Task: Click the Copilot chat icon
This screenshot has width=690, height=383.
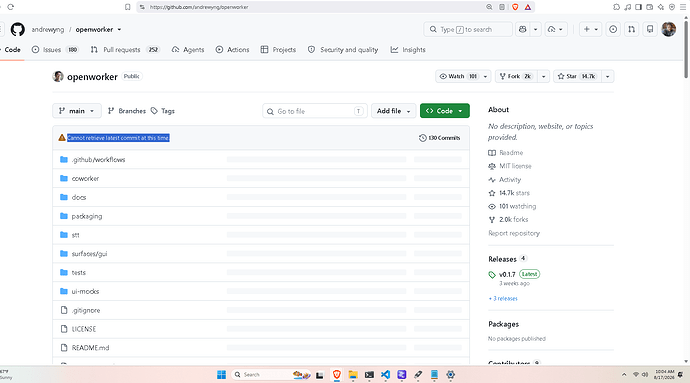Action: pos(522,29)
